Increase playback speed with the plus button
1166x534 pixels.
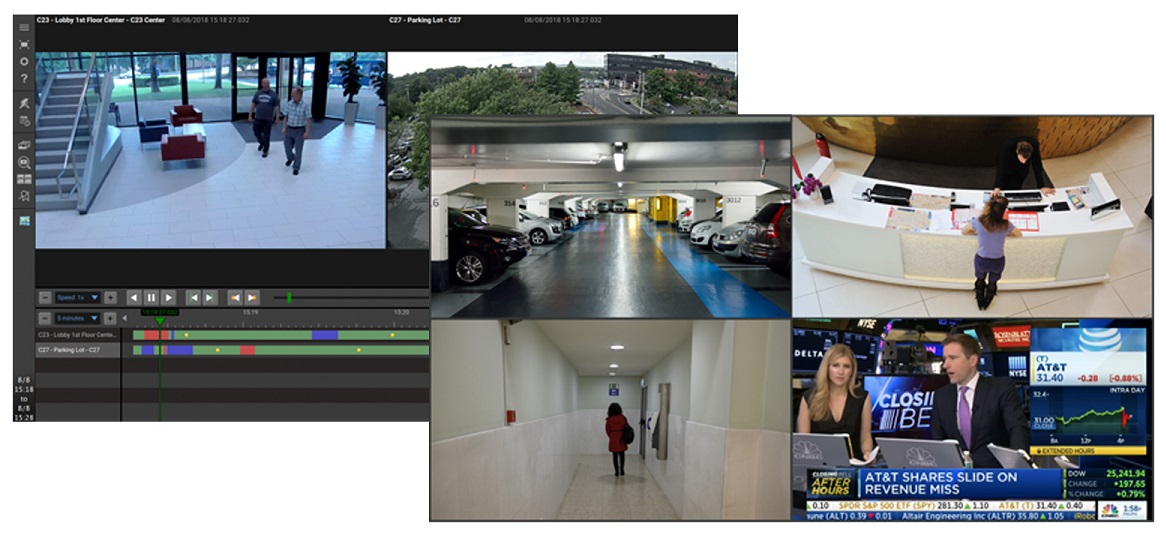coord(110,298)
